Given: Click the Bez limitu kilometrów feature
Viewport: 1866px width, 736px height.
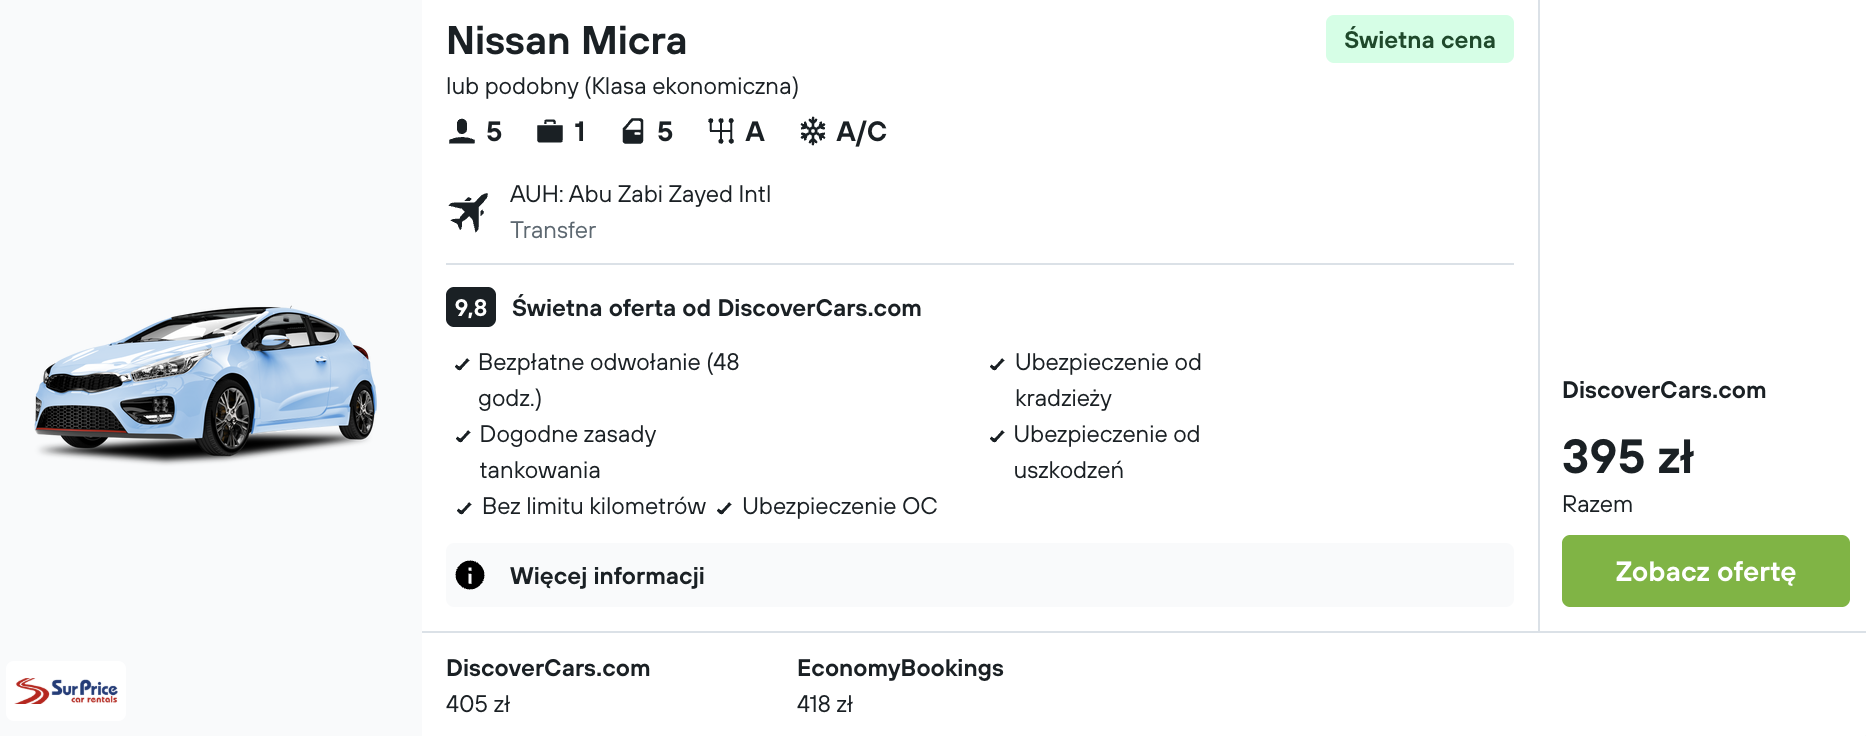Looking at the screenshot, I should (x=593, y=507).
